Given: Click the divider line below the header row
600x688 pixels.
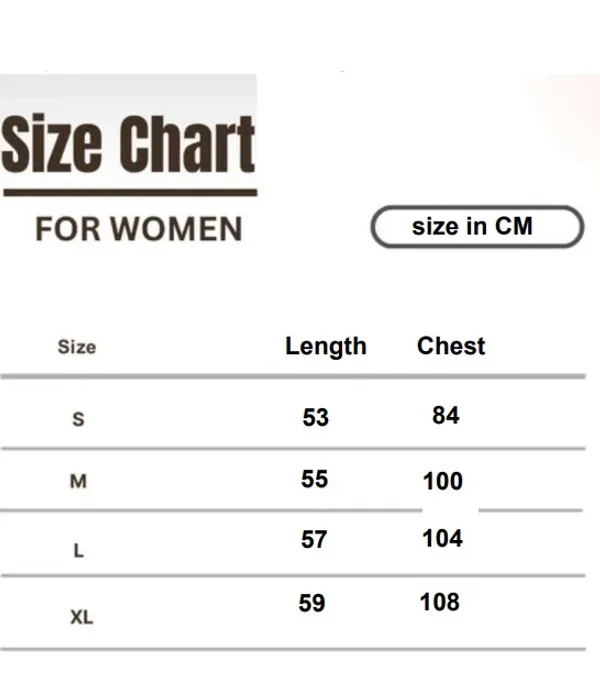Looking at the screenshot, I should (x=292, y=376).
